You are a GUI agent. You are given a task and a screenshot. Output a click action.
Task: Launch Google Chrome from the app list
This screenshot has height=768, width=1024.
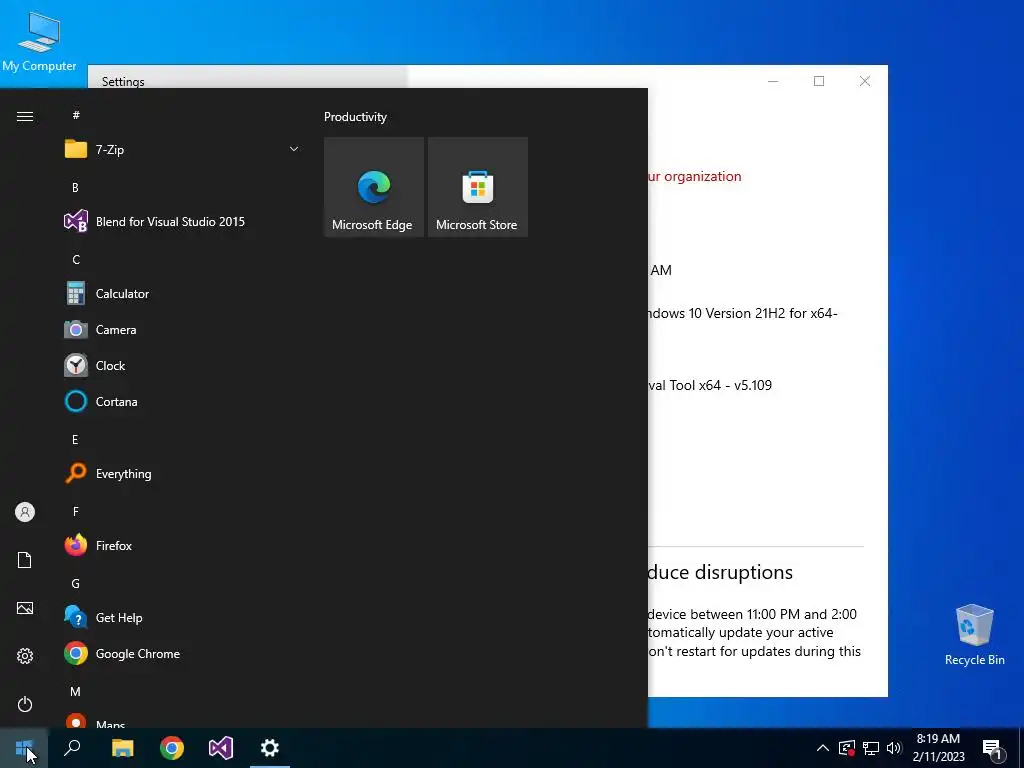pyautogui.click(x=182, y=654)
